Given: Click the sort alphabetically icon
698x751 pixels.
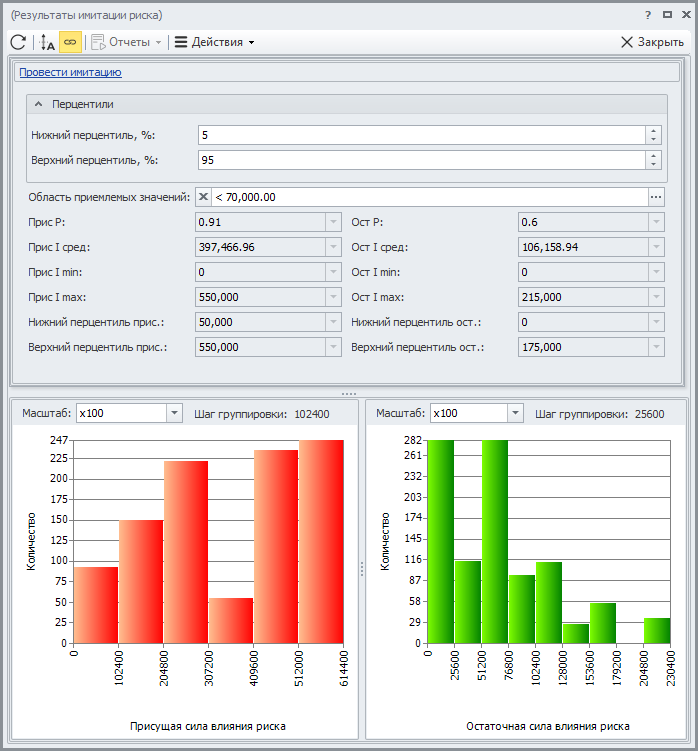Looking at the screenshot, I should 47,42.
